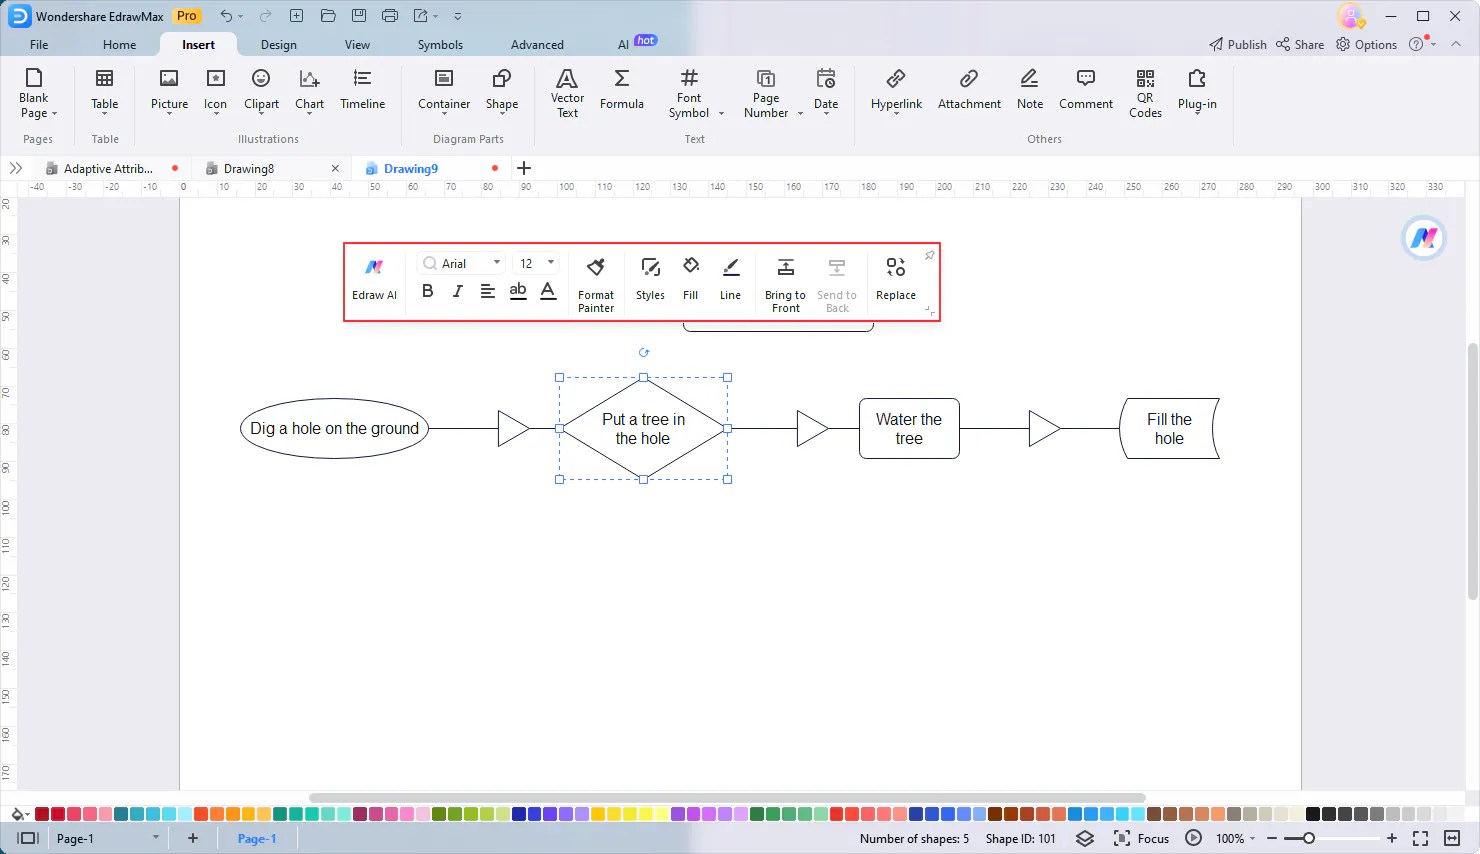Insert Clipart
Image resolution: width=1480 pixels, height=854 pixels.
coord(261,91)
